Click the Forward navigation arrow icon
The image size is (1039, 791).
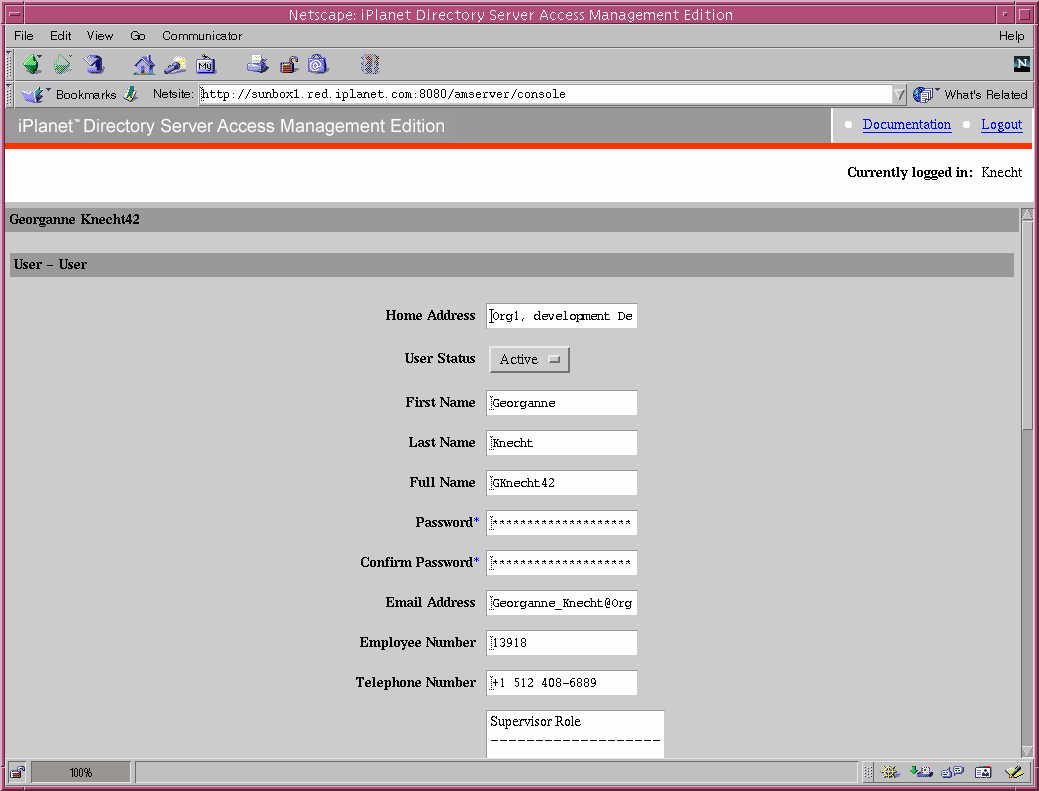point(62,64)
